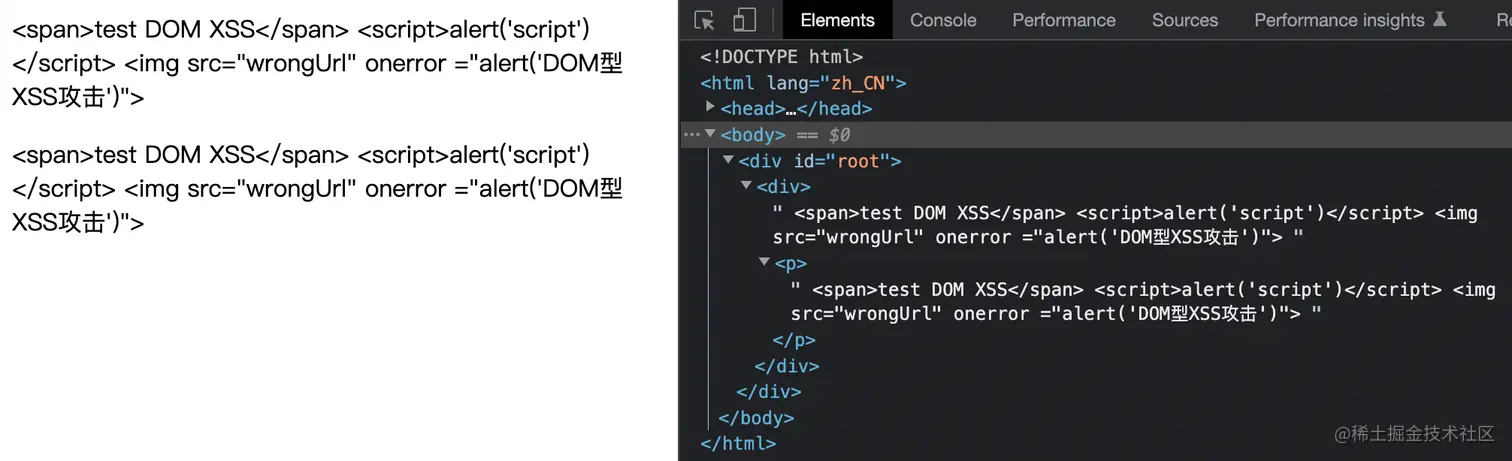The width and height of the screenshot is (1512, 461).
Task: Toggle the device toolbar icon
Action: [x=743, y=20]
